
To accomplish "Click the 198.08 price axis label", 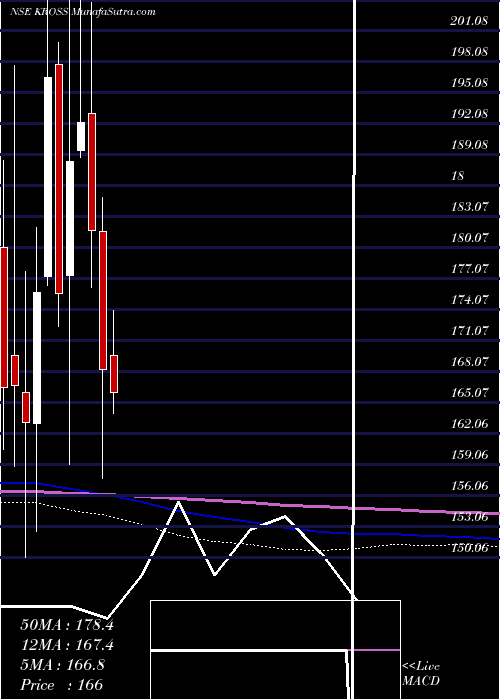I will (468, 52).
